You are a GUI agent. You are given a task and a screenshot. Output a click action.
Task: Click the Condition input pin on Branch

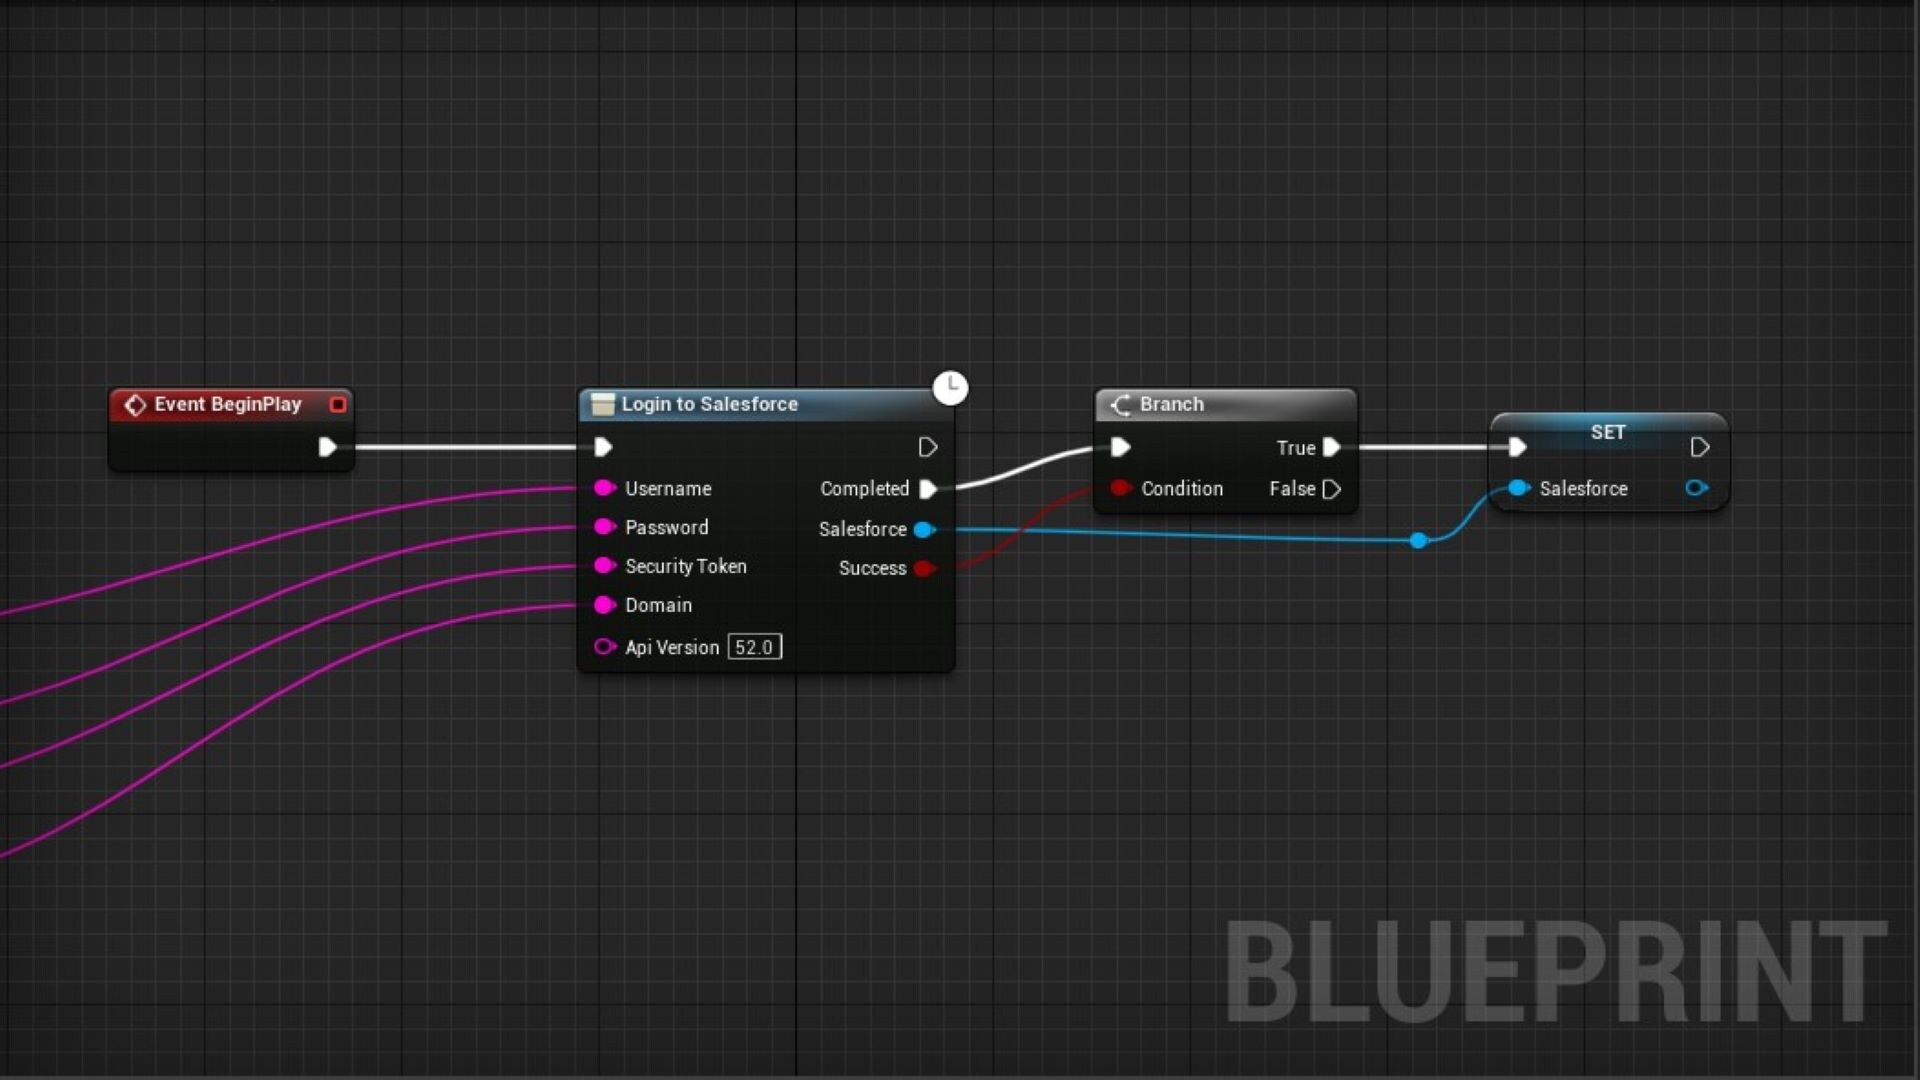point(1121,489)
